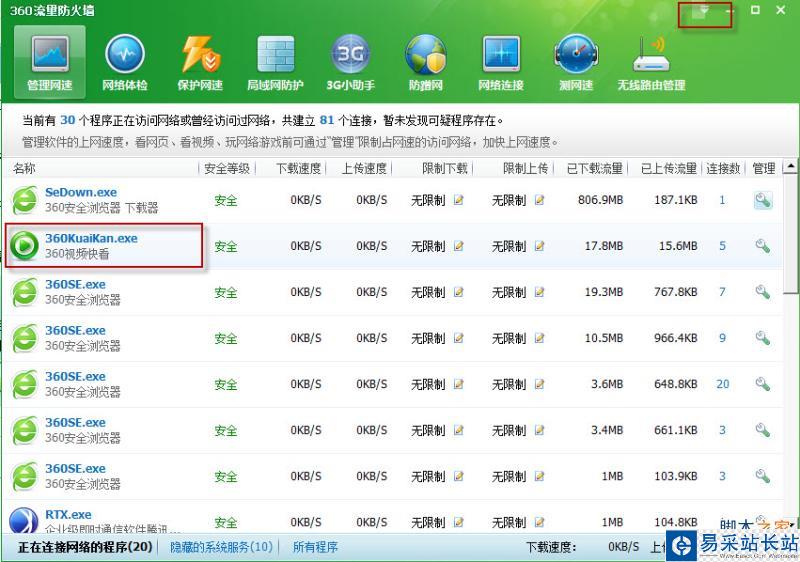Viewport: 800px width, 562px height.
Task: Edit download limit for 360KuaiKan.exe
Action: point(459,246)
